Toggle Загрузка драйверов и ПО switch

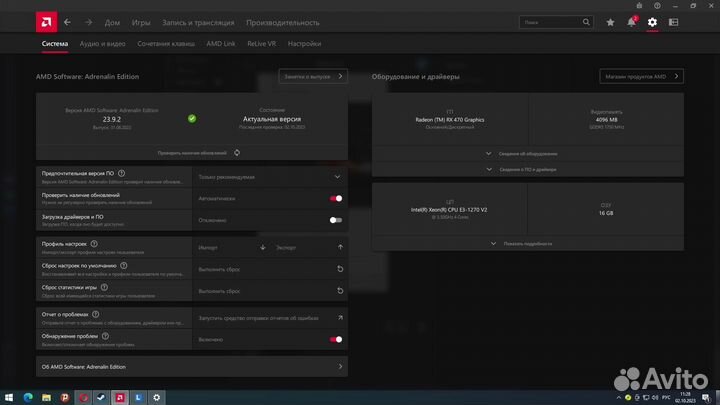click(336, 220)
